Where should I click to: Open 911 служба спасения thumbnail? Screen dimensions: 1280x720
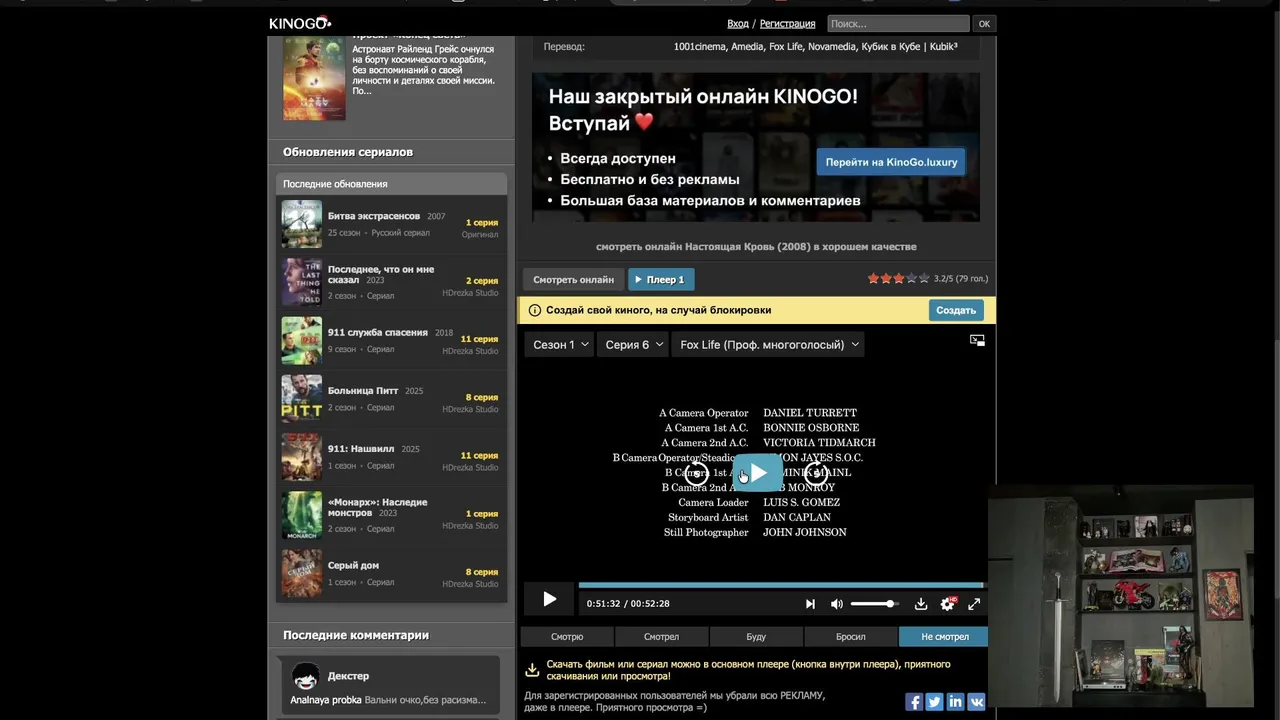coord(301,340)
